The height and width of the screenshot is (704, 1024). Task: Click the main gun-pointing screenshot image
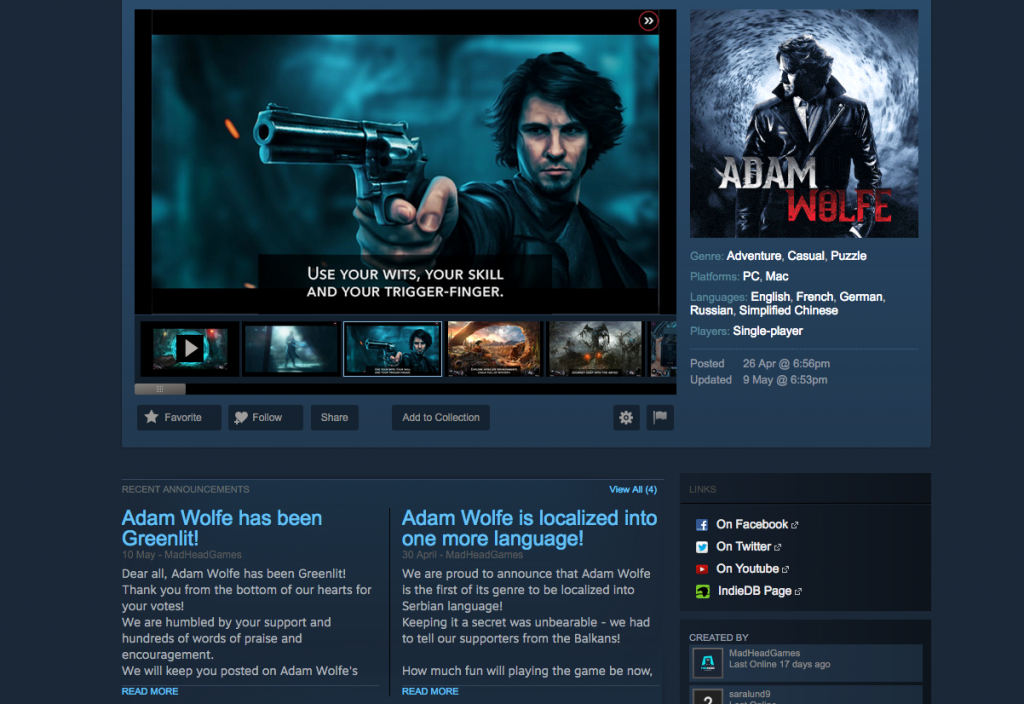[x=405, y=161]
